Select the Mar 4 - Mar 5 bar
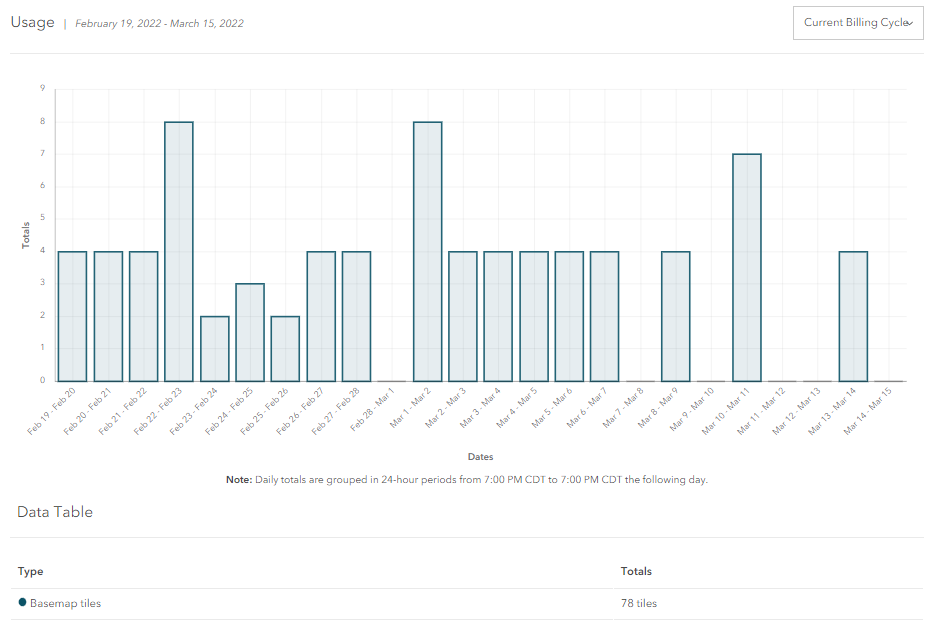The height and width of the screenshot is (632, 933). [534, 316]
